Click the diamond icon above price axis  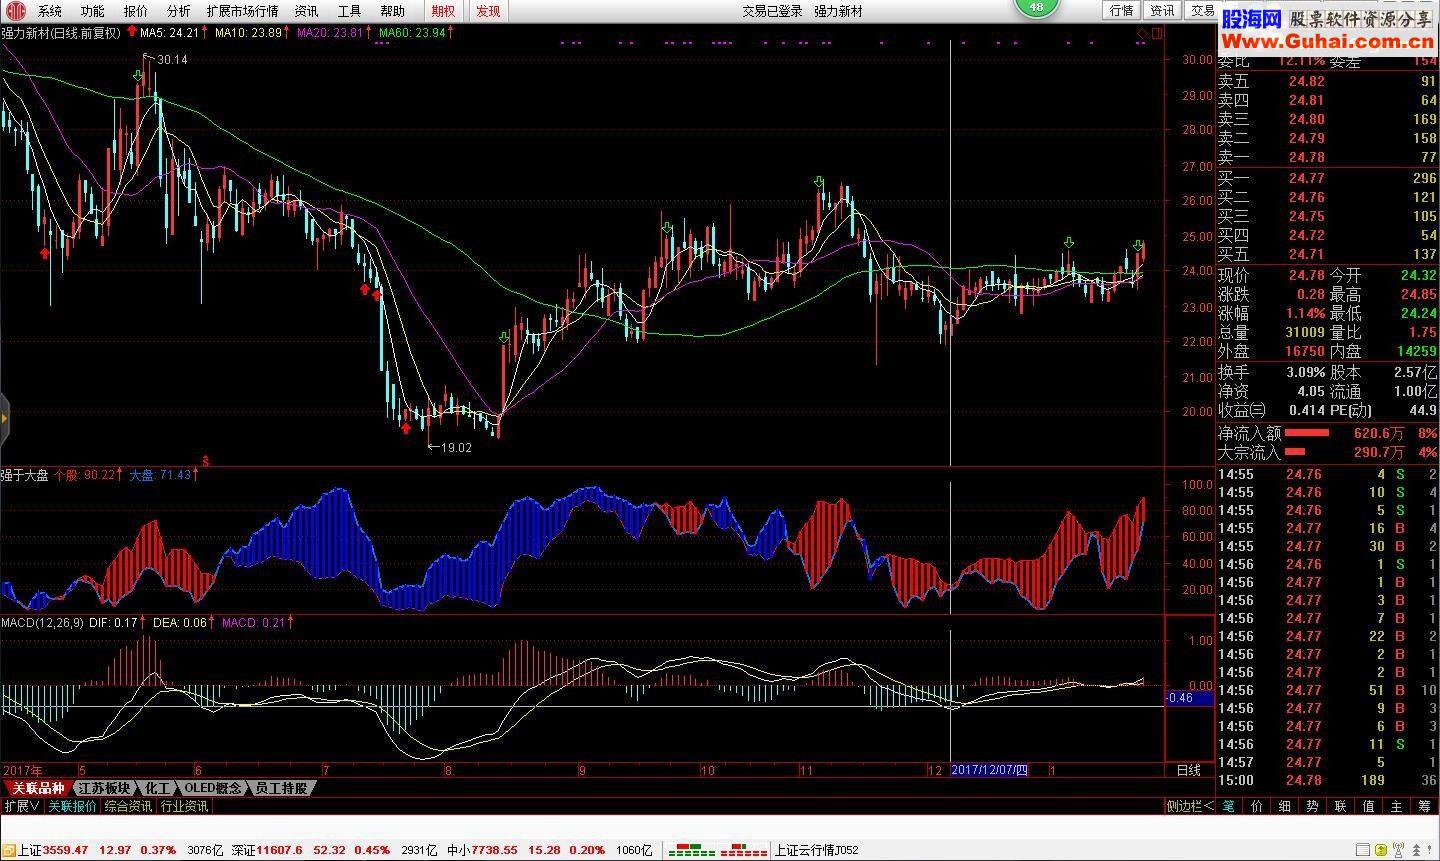coord(1143,33)
